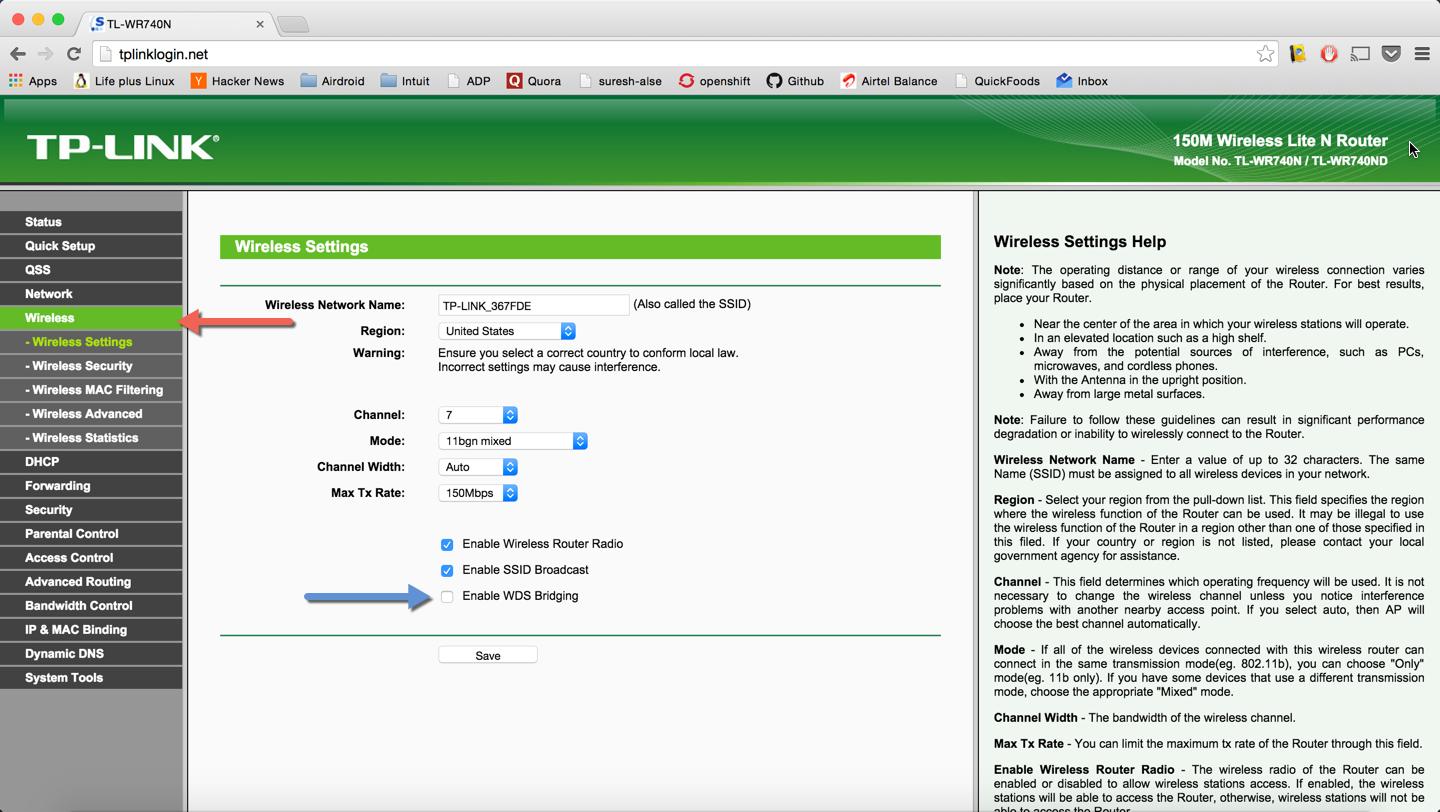This screenshot has height=812, width=1440.
Task: Open Bandwidth Control in the sidebar
Action: (91, 606)
